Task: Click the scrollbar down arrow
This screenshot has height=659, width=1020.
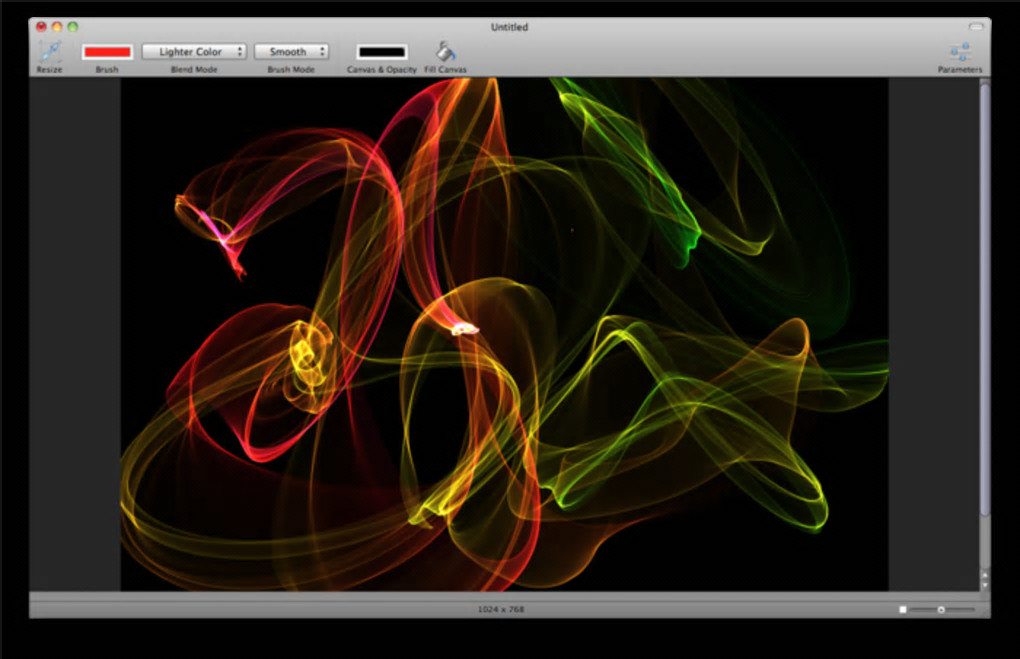Action: [985, 585]
